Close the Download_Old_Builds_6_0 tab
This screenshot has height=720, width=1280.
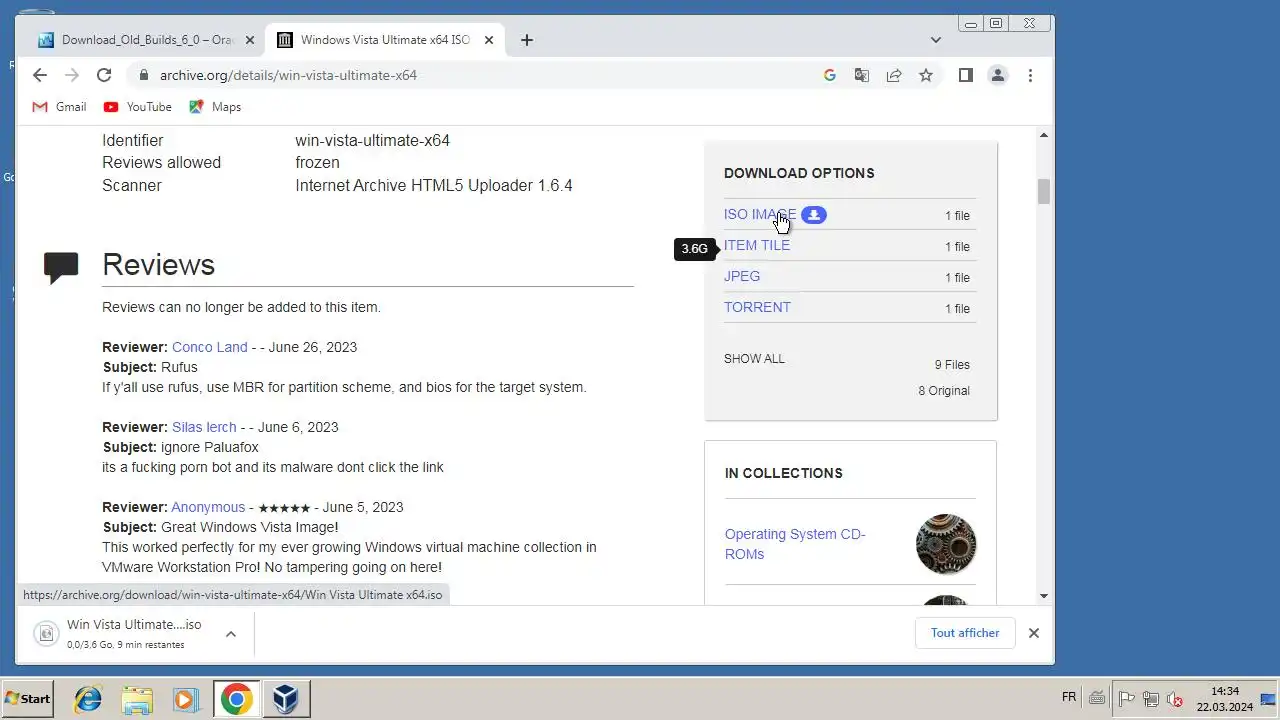[249, 40]
